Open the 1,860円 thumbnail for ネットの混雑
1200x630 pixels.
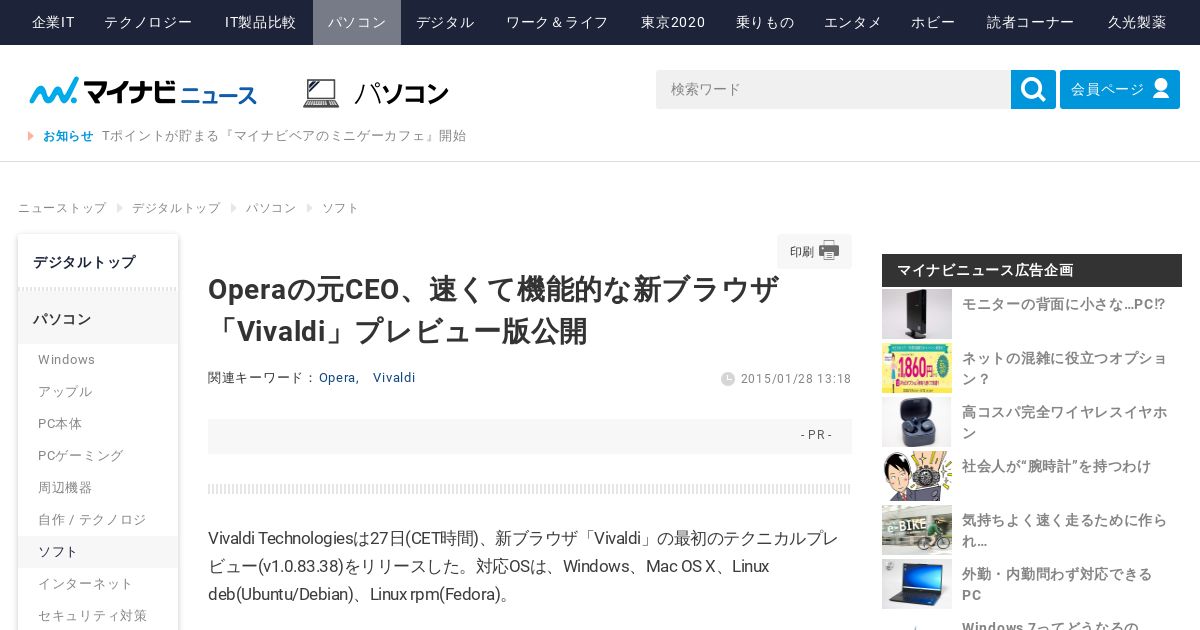(917, 368)
